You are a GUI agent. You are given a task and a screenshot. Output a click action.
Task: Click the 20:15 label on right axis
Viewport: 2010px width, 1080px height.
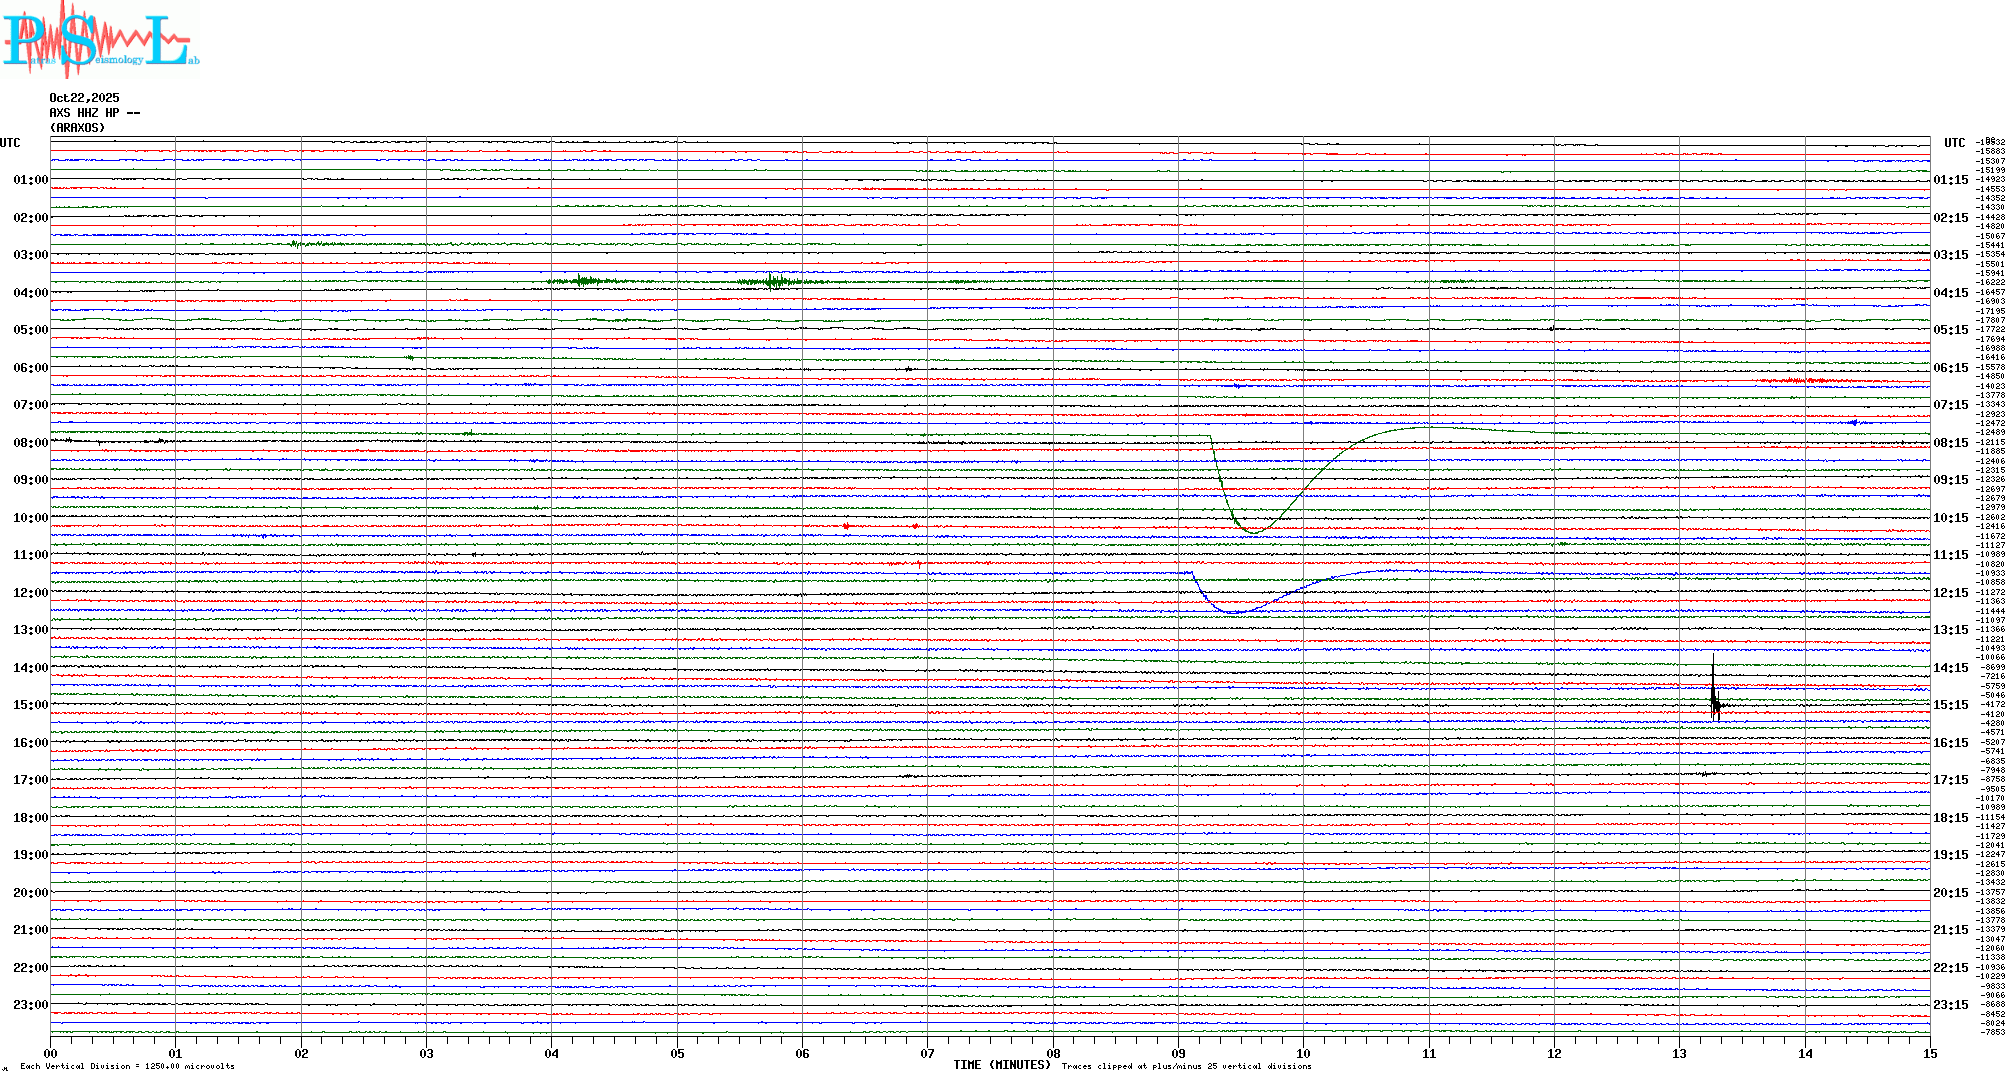coord(1950,893)
